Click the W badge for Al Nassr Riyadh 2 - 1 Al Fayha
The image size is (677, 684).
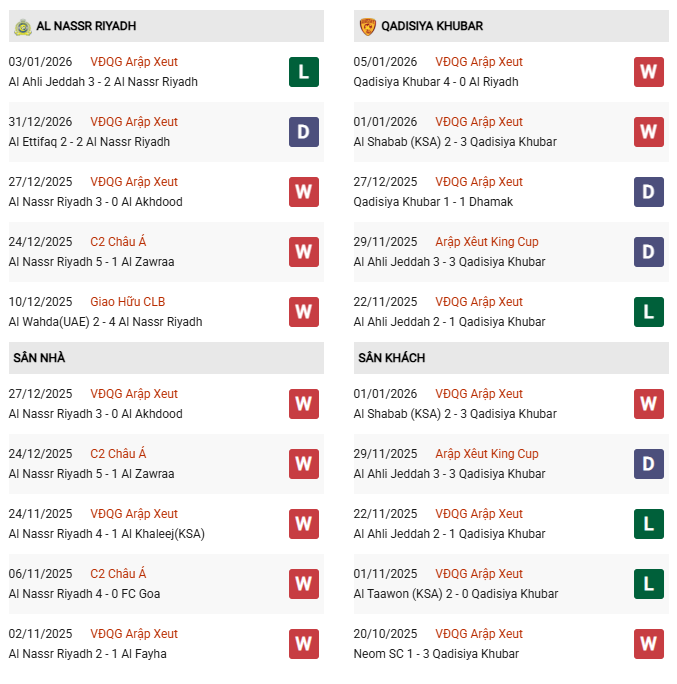(304, 644)
